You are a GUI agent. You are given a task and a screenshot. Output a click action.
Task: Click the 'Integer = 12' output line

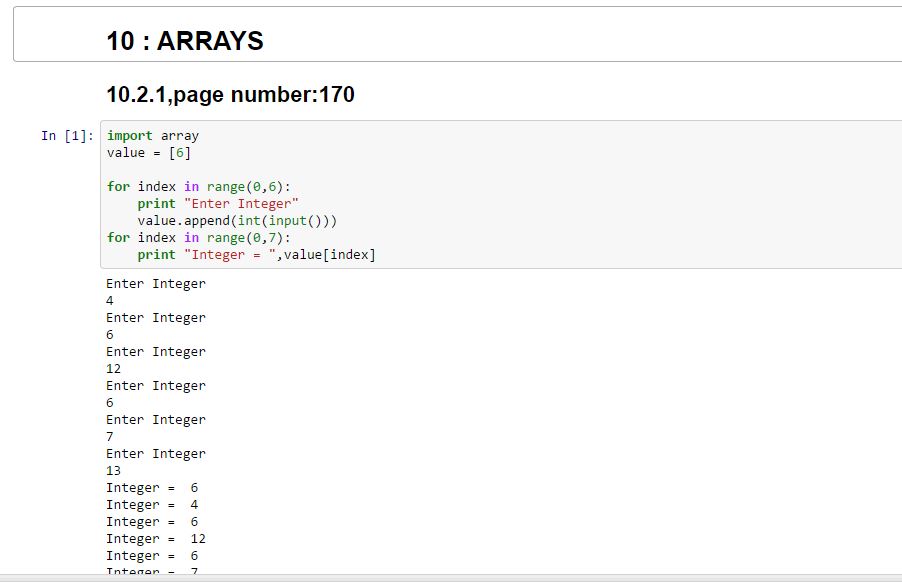pyautogui.click(x=156, y=539)
